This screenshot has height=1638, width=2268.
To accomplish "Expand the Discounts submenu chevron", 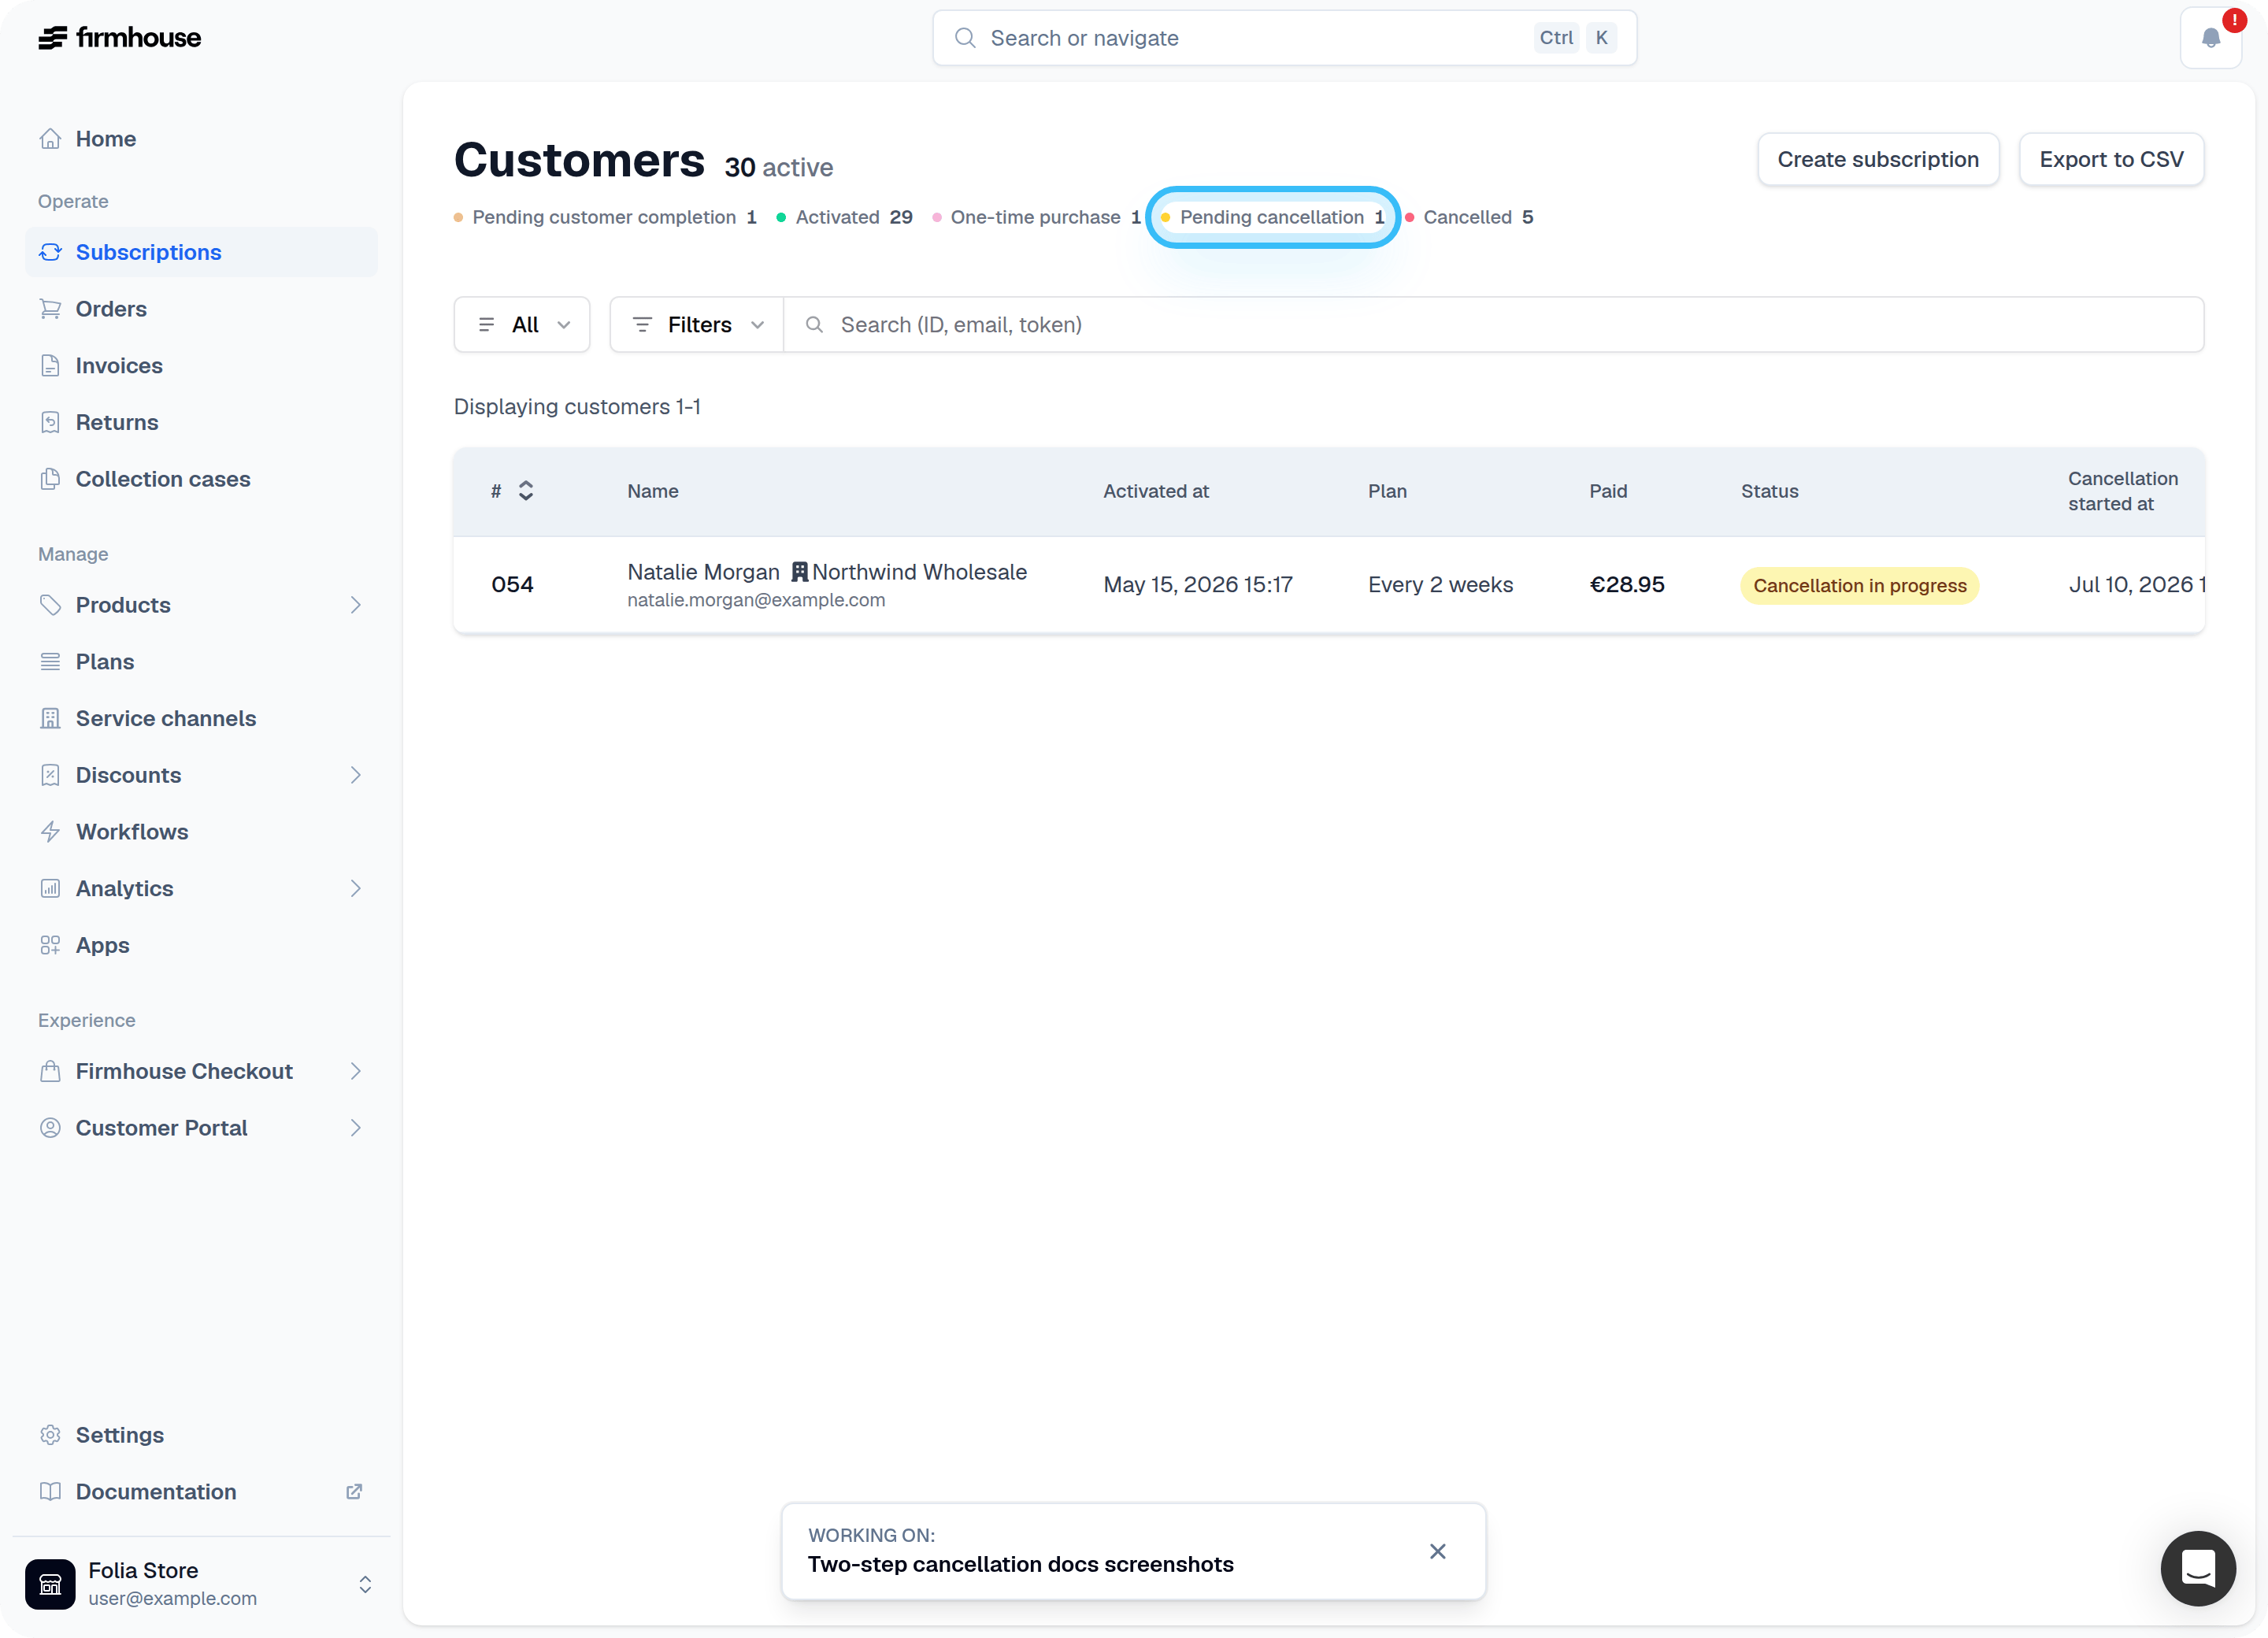I will tap(355, 775).
